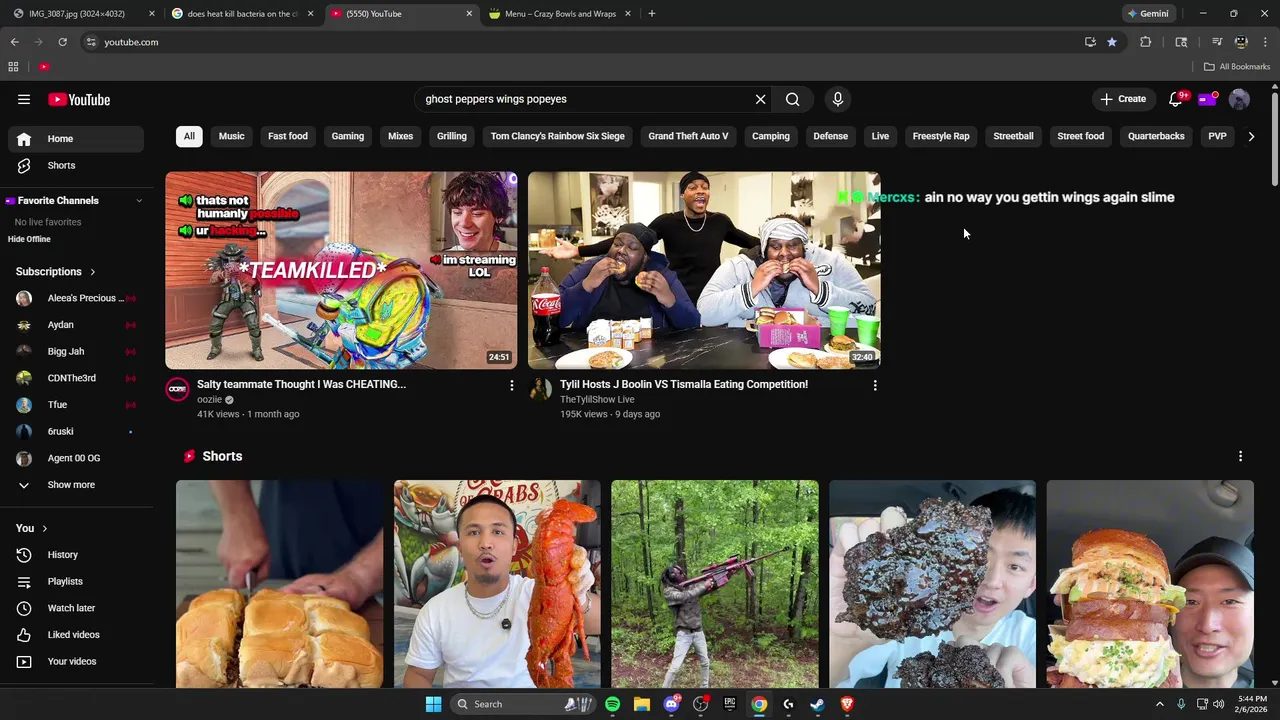The image size is (1280, 720).
Task: Open Spotify from the taskbar
Action: click(x=612, y=704)
